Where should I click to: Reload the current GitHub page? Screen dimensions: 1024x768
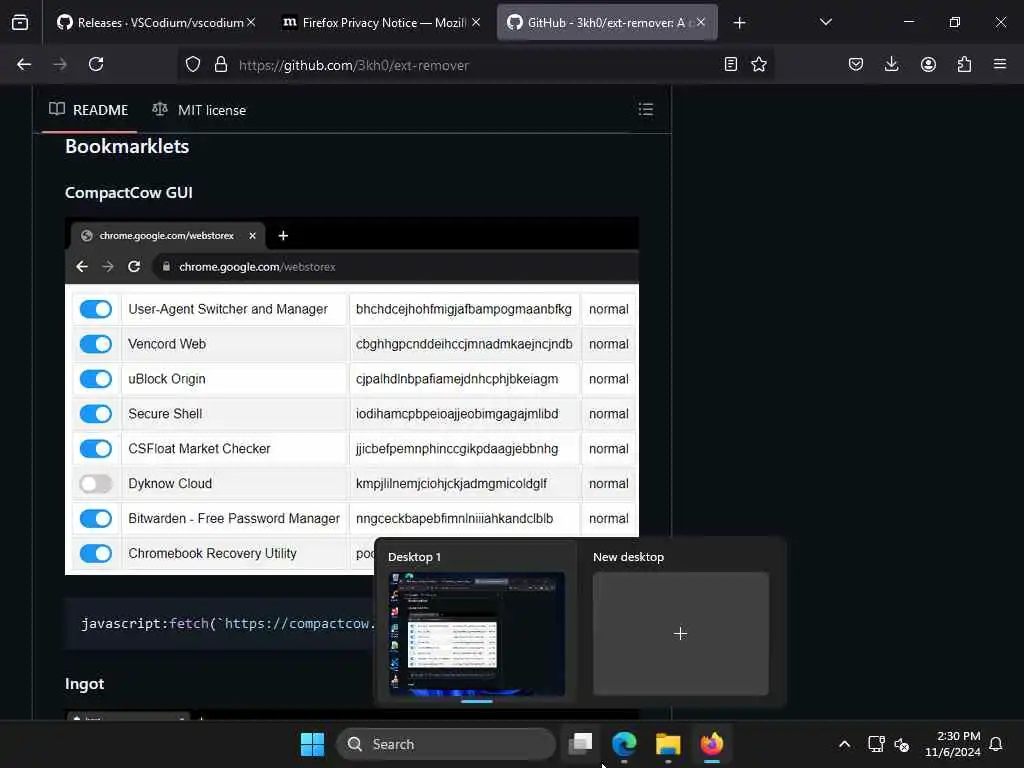[96, 65]
